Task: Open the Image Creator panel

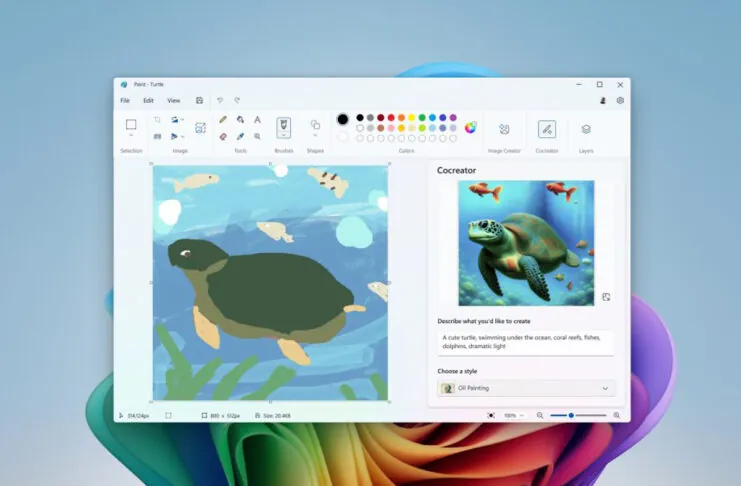Action: (x=504, y=129)
